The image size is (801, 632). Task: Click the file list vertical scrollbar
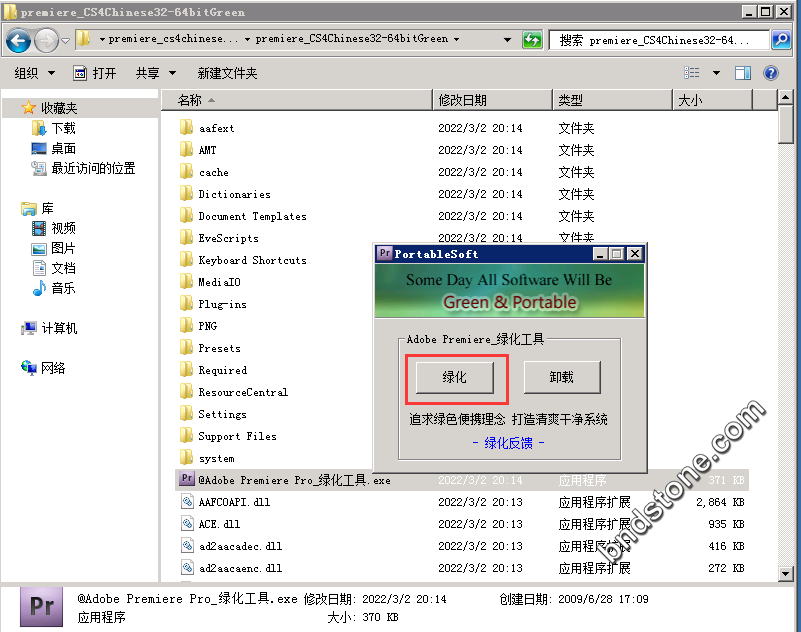click(787, 340)
